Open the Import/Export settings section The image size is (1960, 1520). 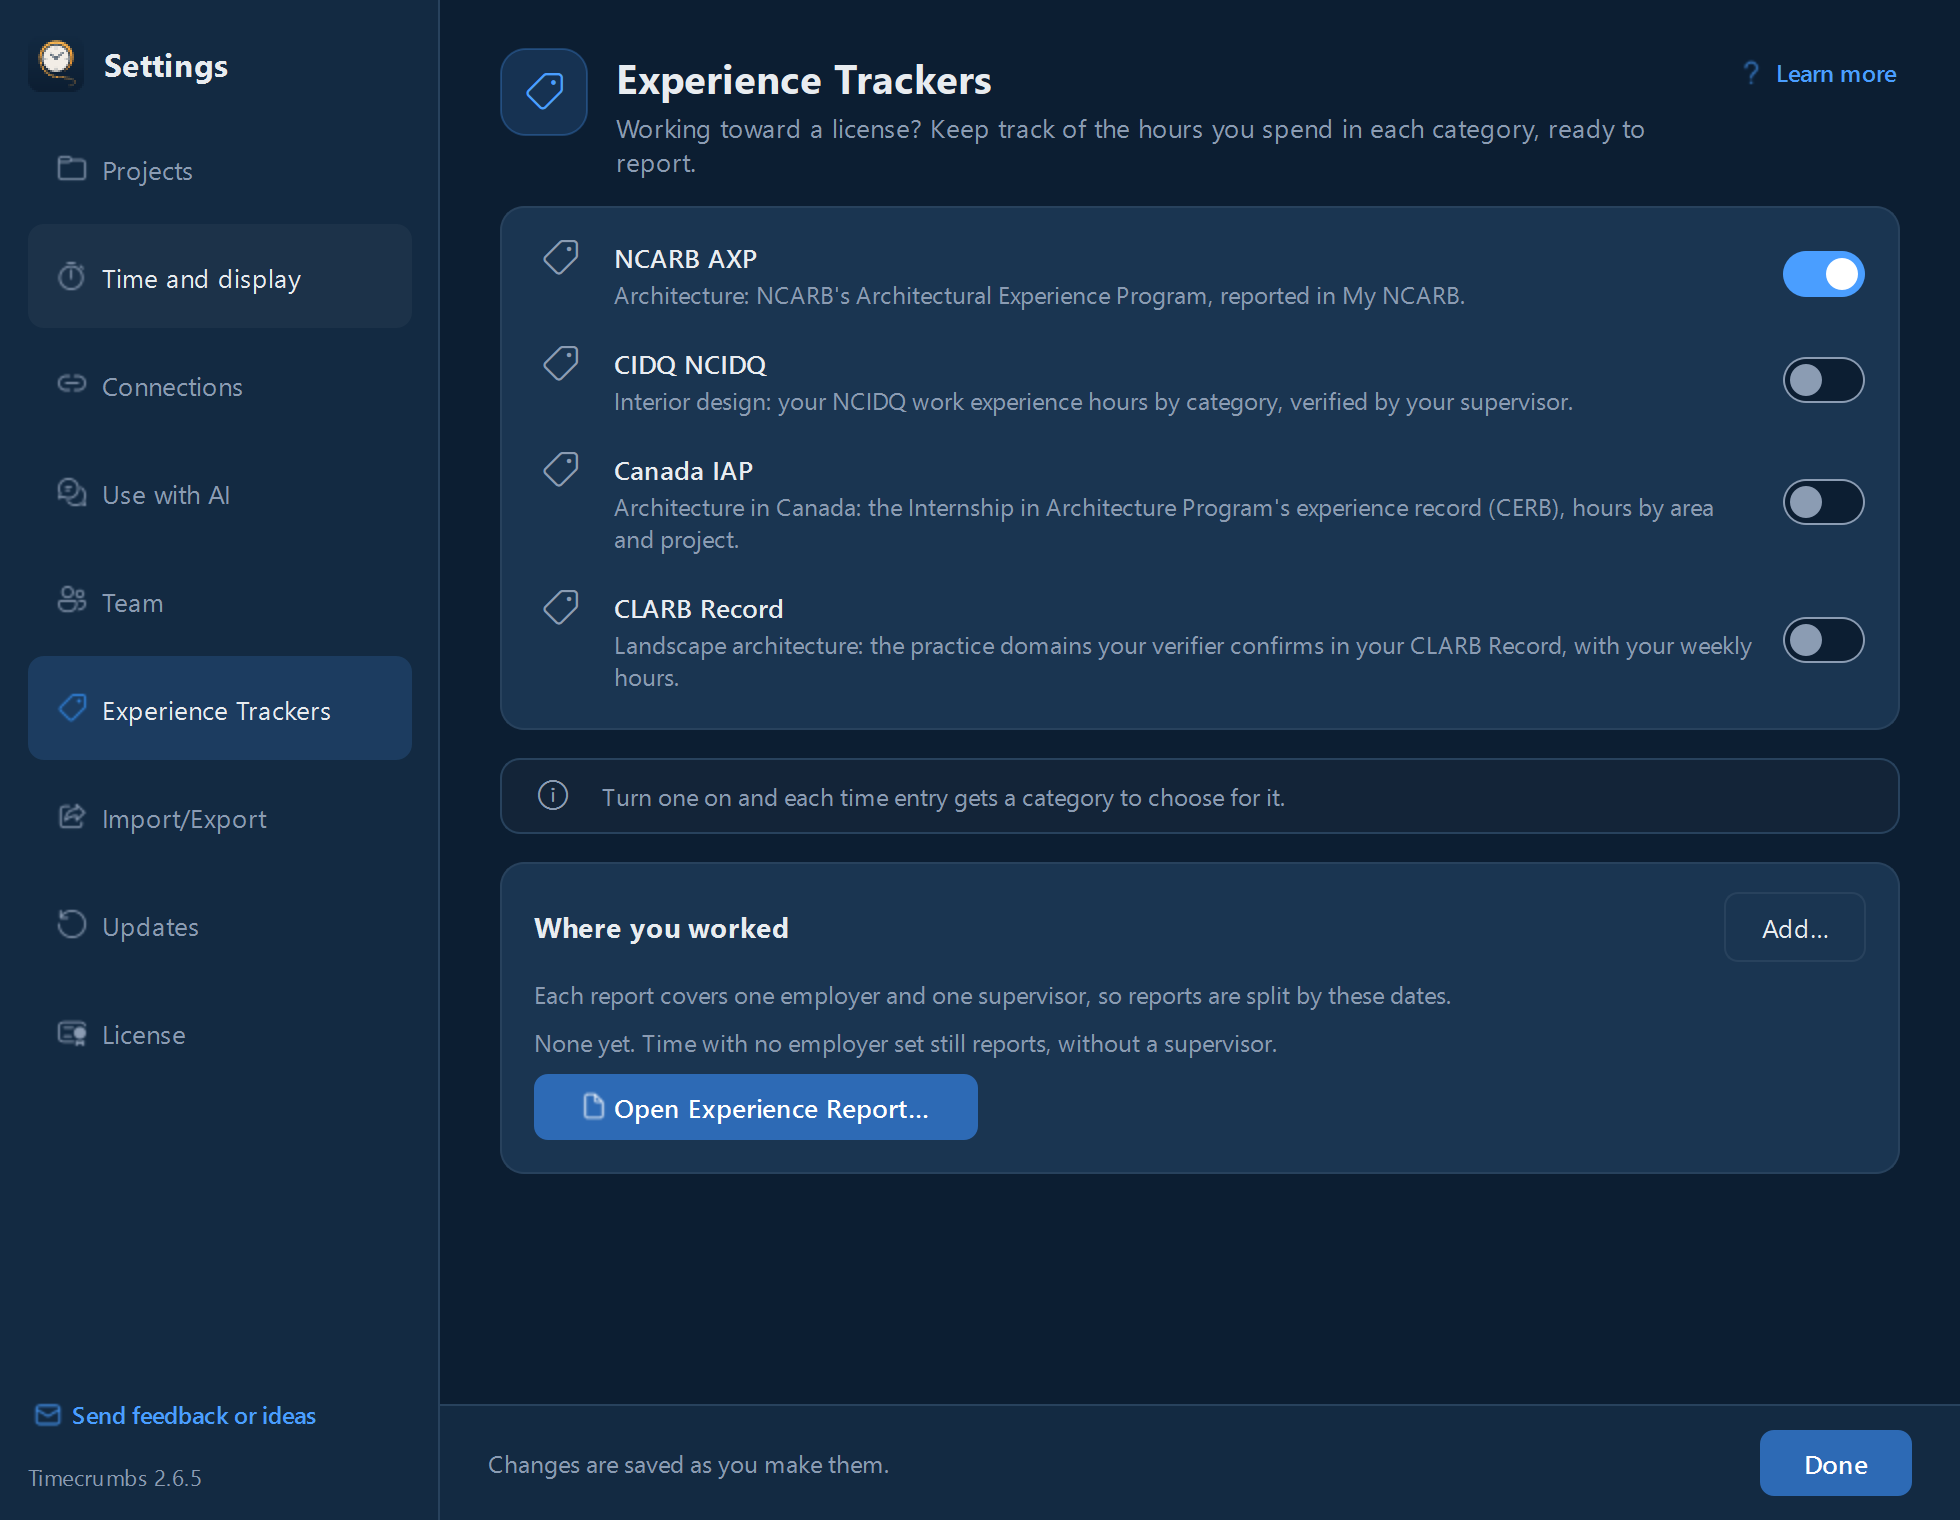(x=220, y=818)
